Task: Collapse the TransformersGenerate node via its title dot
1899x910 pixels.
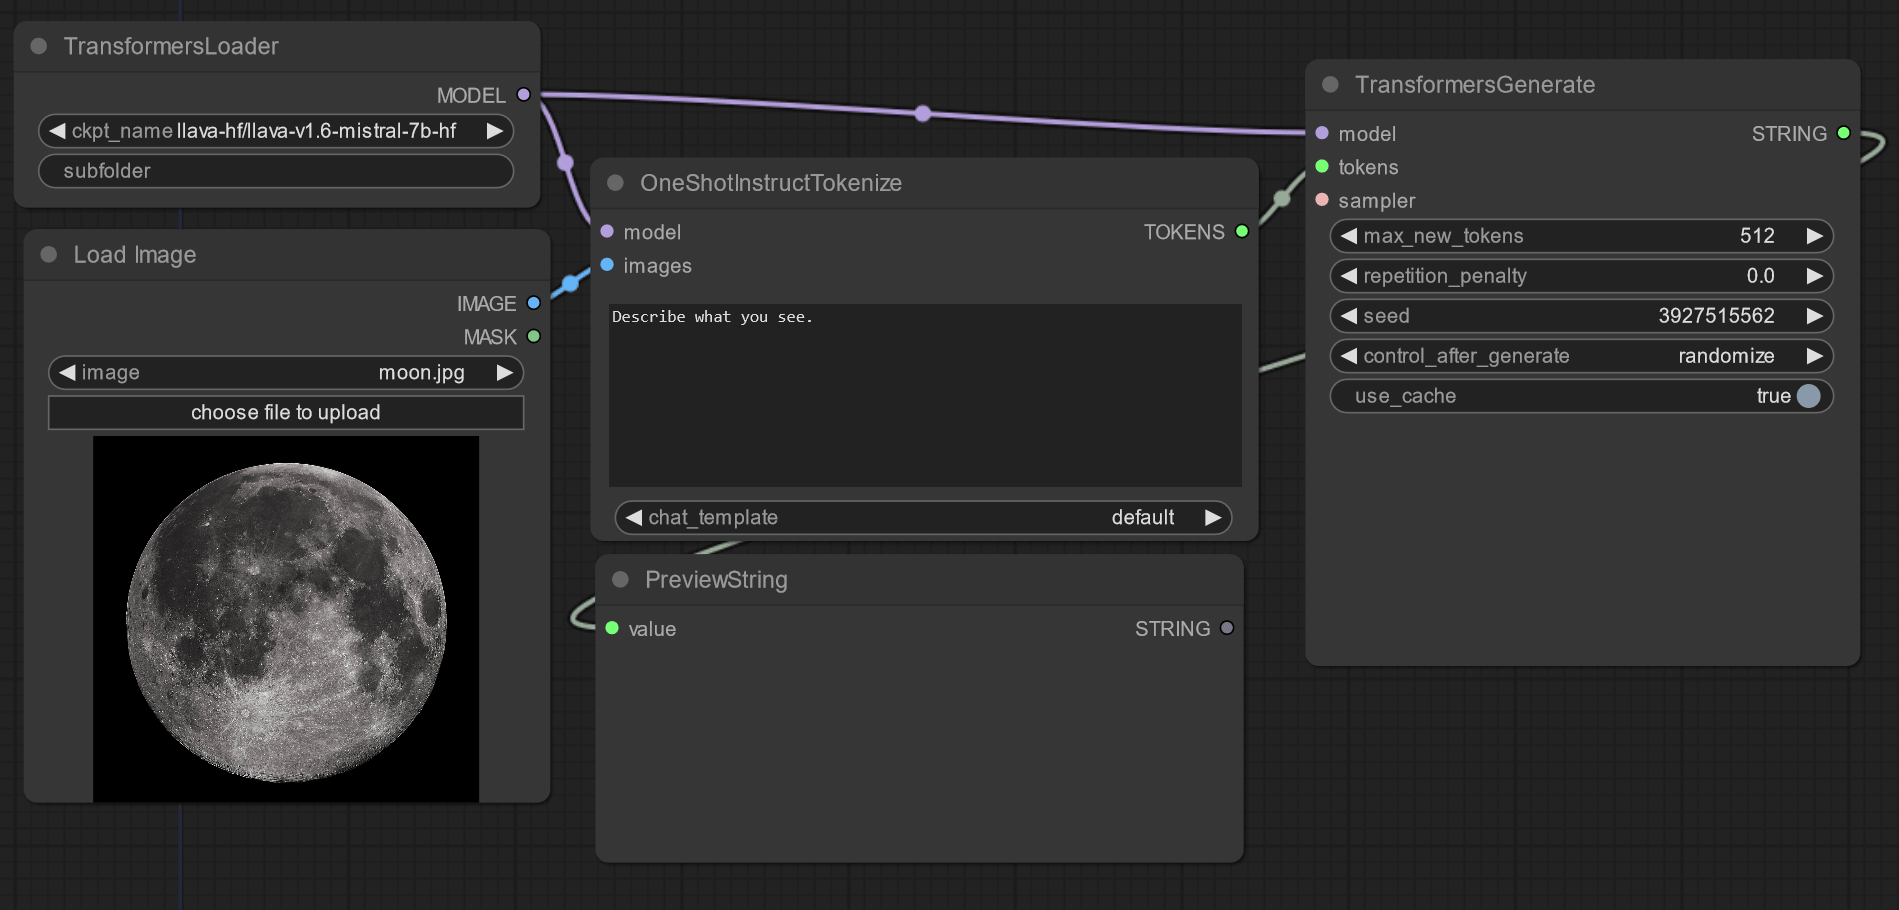Action: [x=1330, y=85]
